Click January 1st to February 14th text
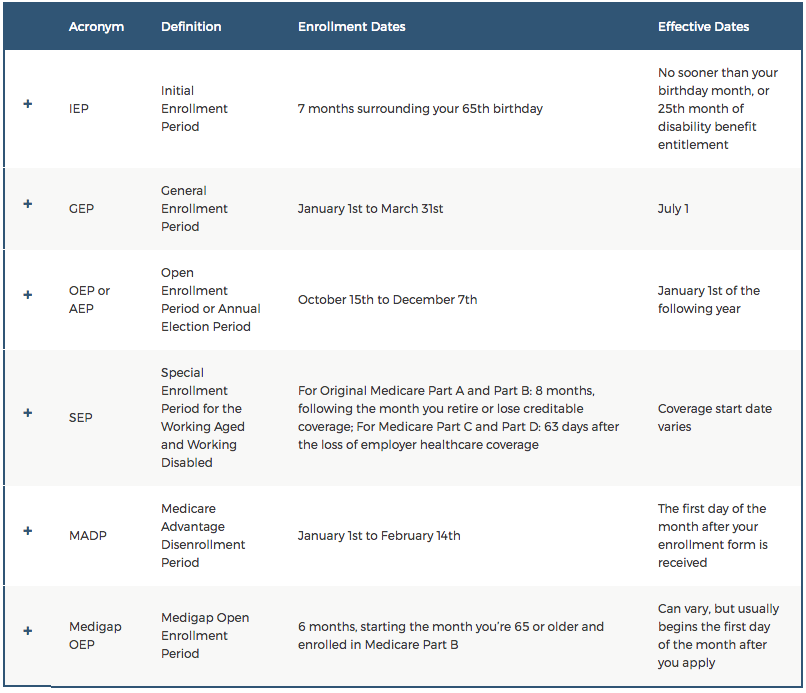Viewport: 806px width, 693px height. [x=379, y=535]
